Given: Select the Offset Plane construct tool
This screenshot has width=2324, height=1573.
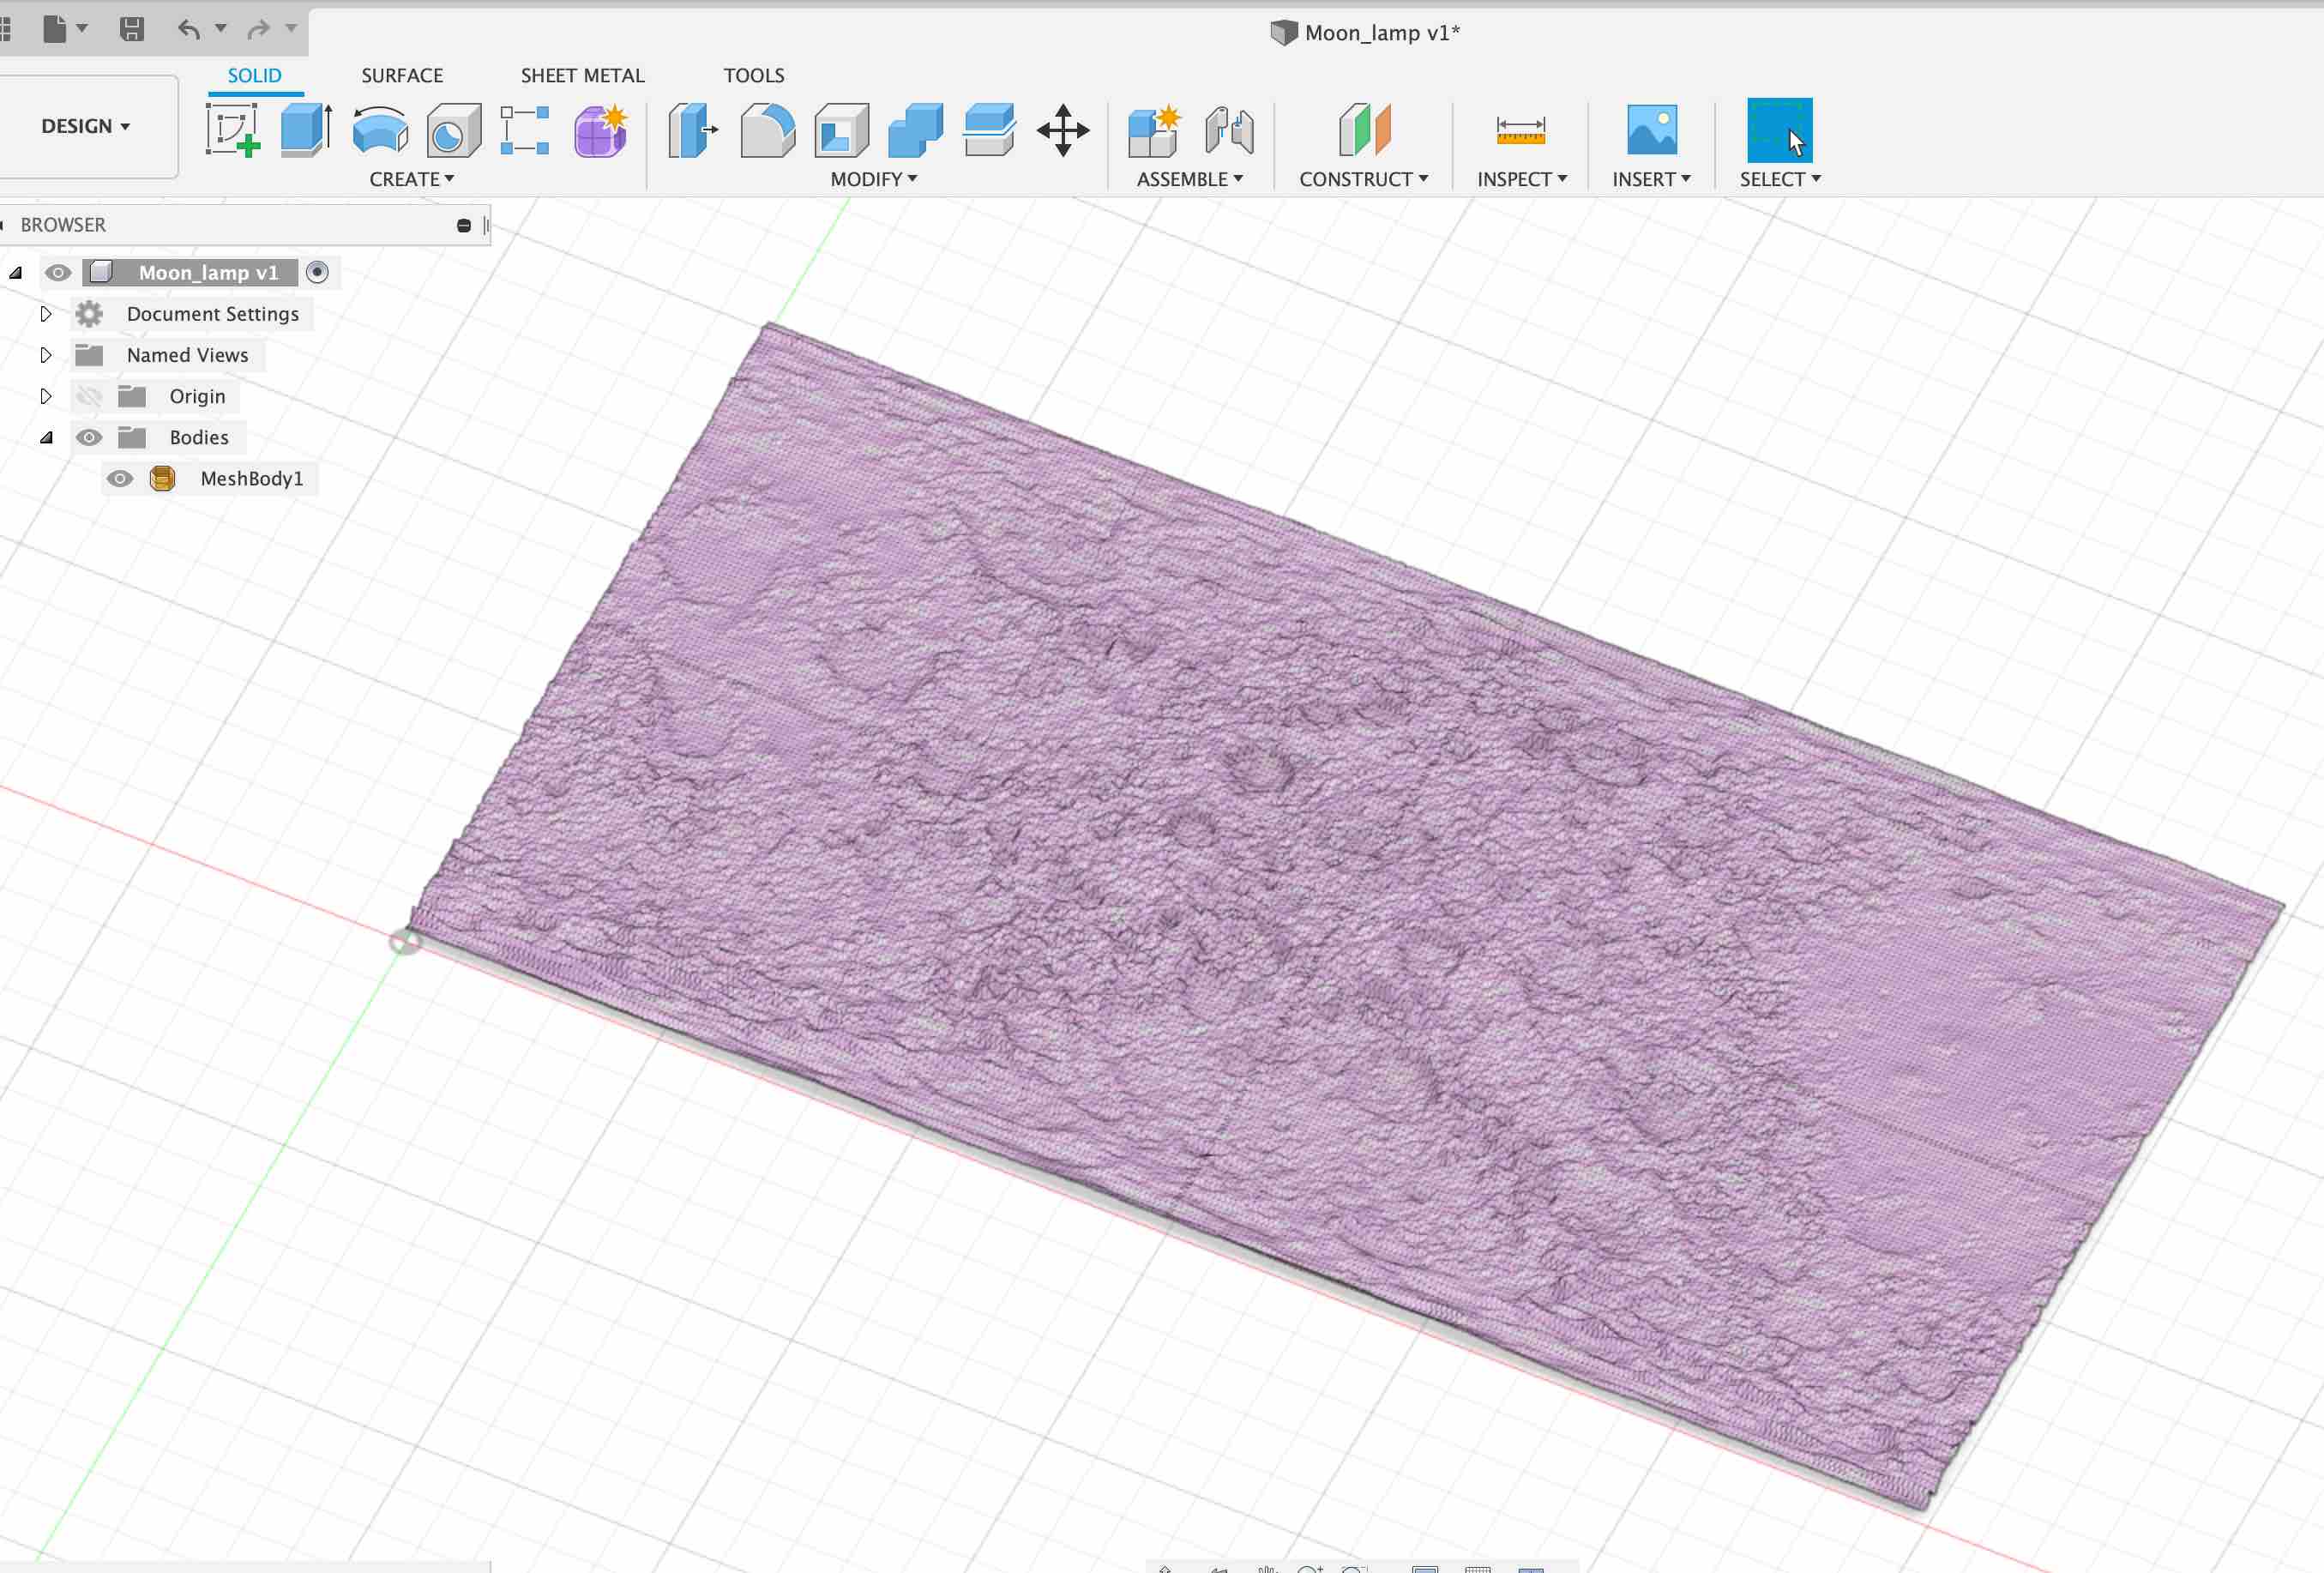Looking at the screenshot, I should click(x=1364, y=130).
